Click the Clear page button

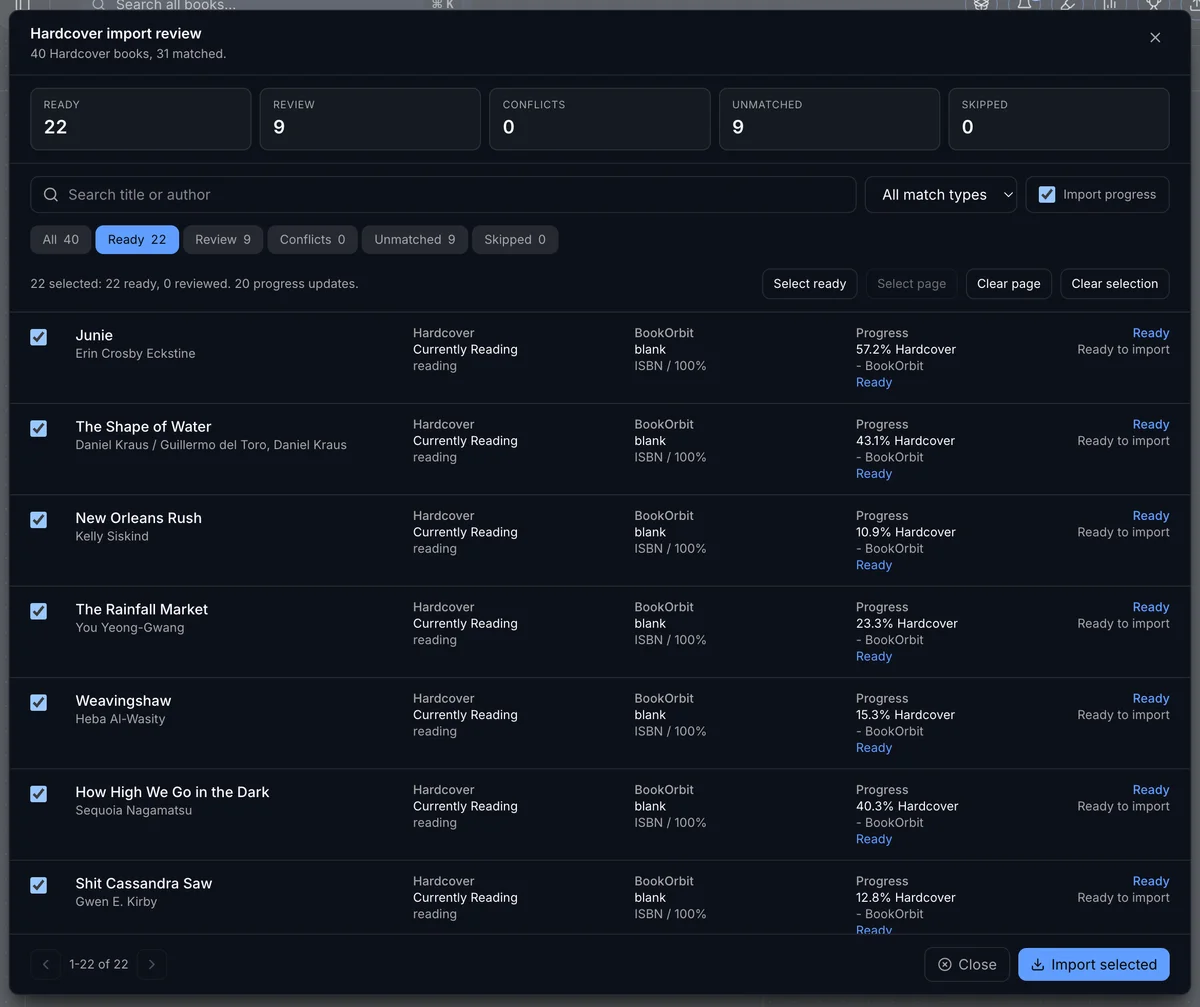[1009, 284]
